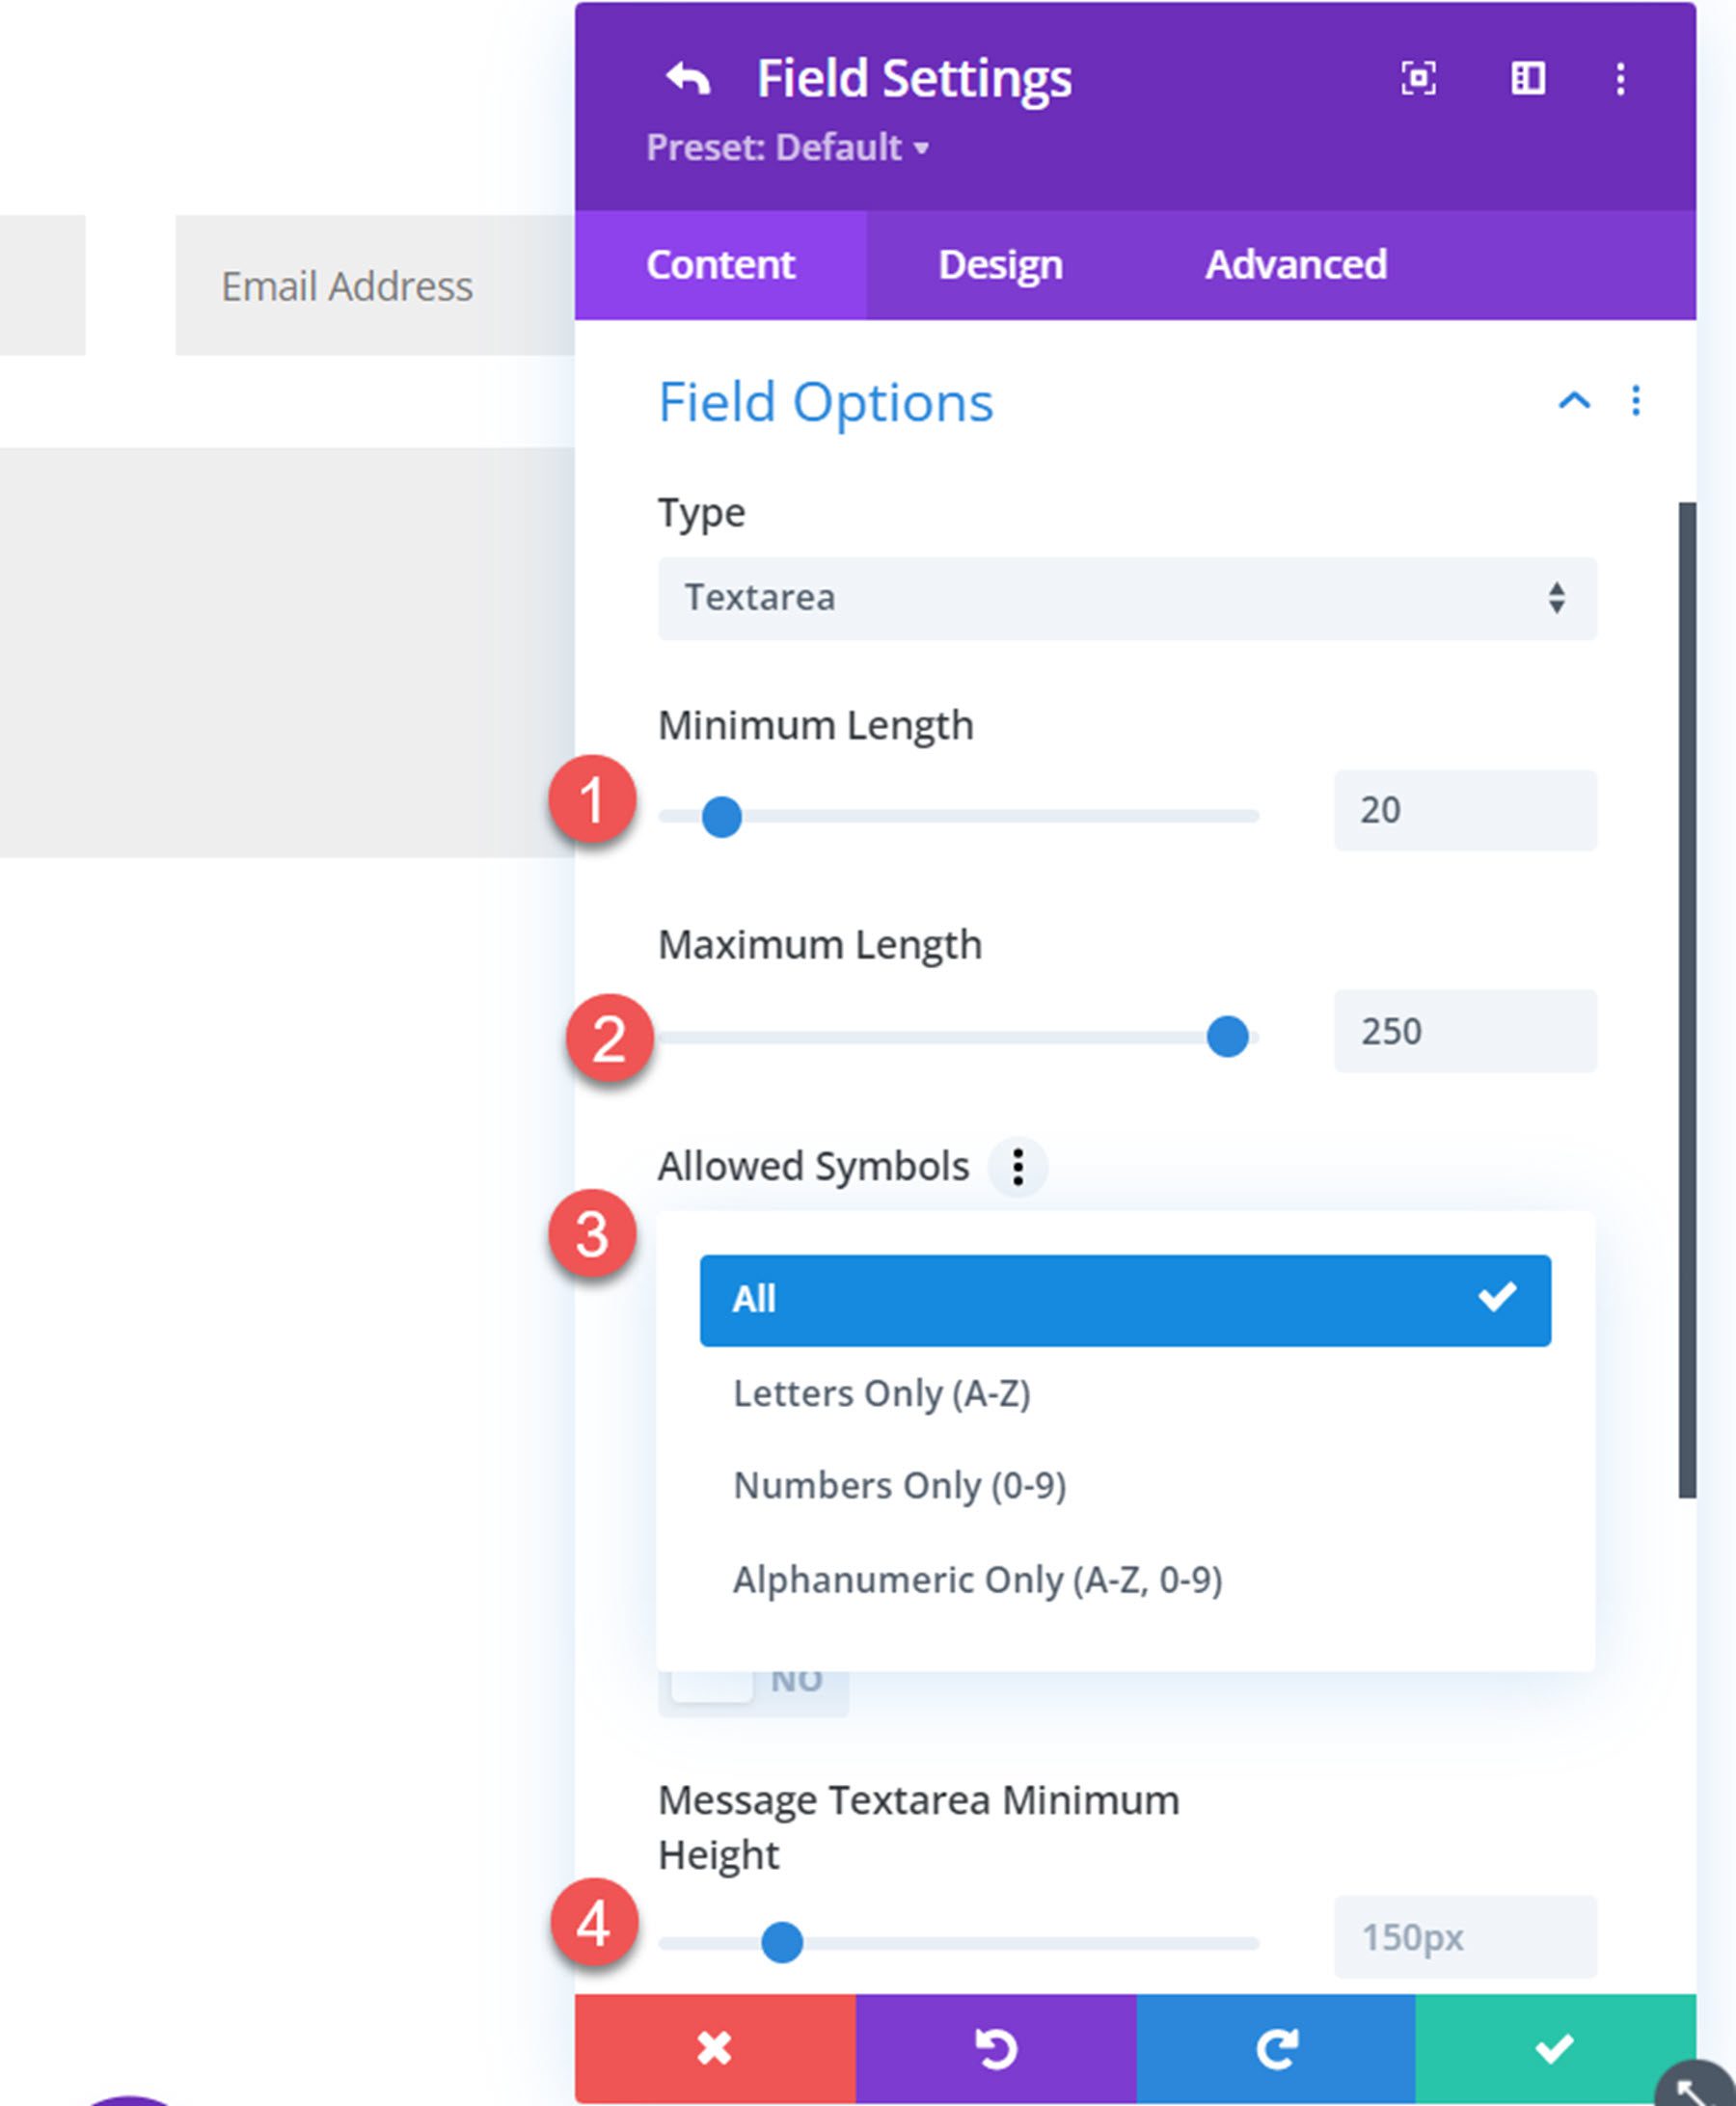Screen dimensions: 1736x2106
Task: Open the field Type dropdown
Action: (x=1128, y=597)
